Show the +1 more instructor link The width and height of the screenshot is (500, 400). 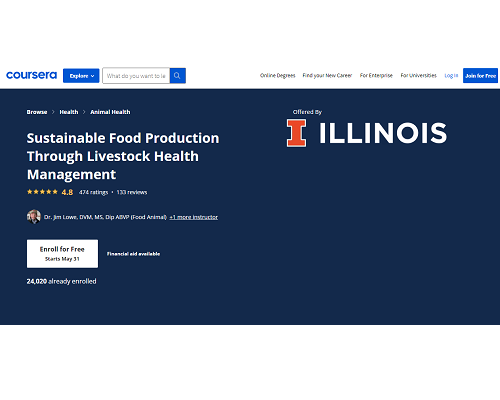pyautogui.click(x=194, y=217)
